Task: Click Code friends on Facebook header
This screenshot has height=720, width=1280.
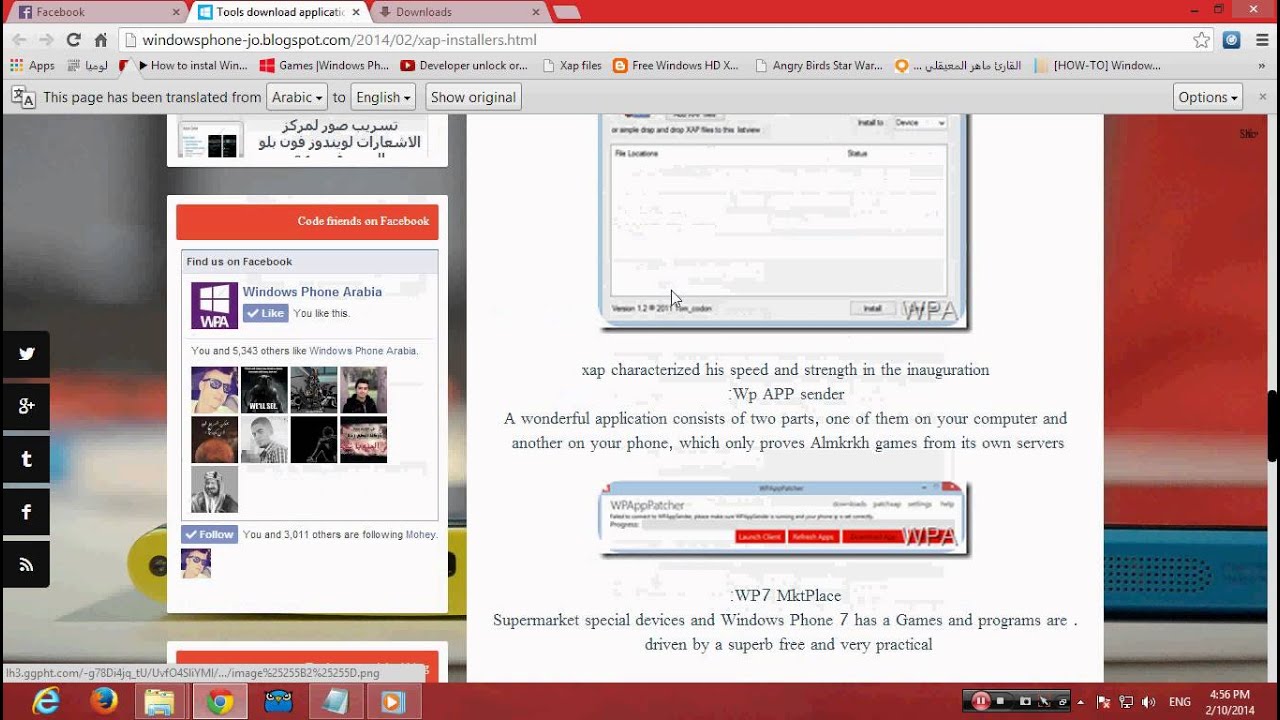Action: (307, 222)
